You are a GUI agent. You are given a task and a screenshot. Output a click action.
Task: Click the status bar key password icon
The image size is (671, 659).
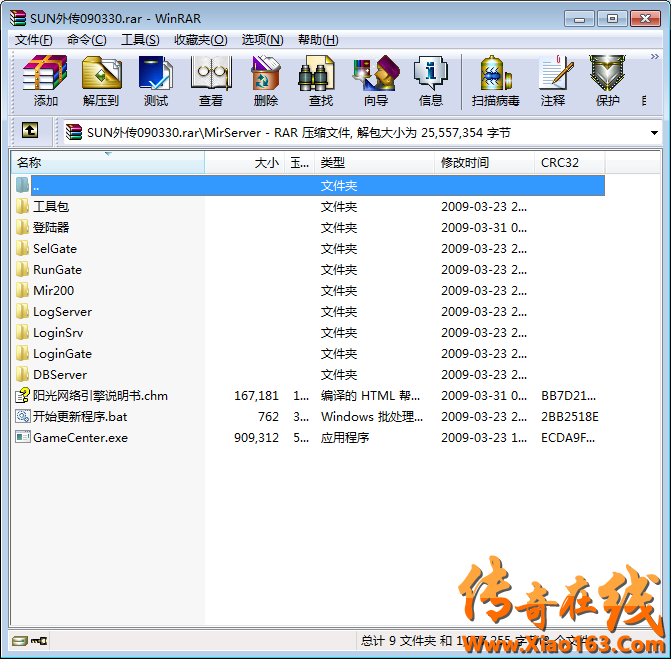click(39, 641)
